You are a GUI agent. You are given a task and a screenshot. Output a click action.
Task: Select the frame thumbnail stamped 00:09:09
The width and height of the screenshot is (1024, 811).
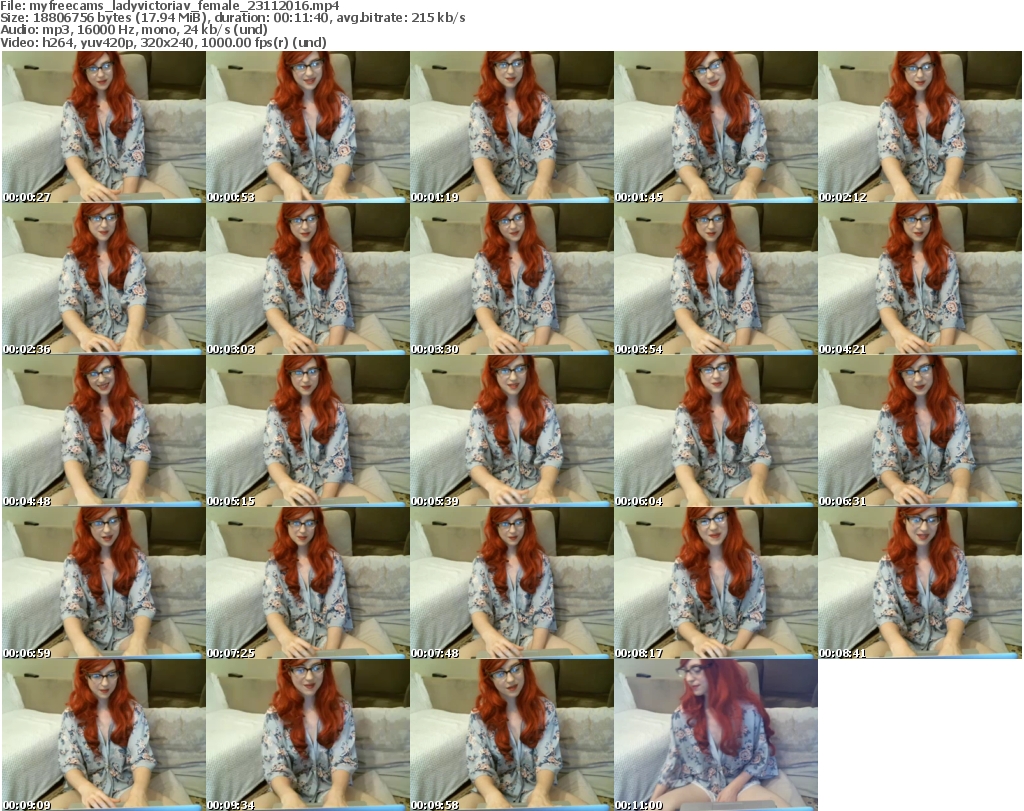pos(104,735)
